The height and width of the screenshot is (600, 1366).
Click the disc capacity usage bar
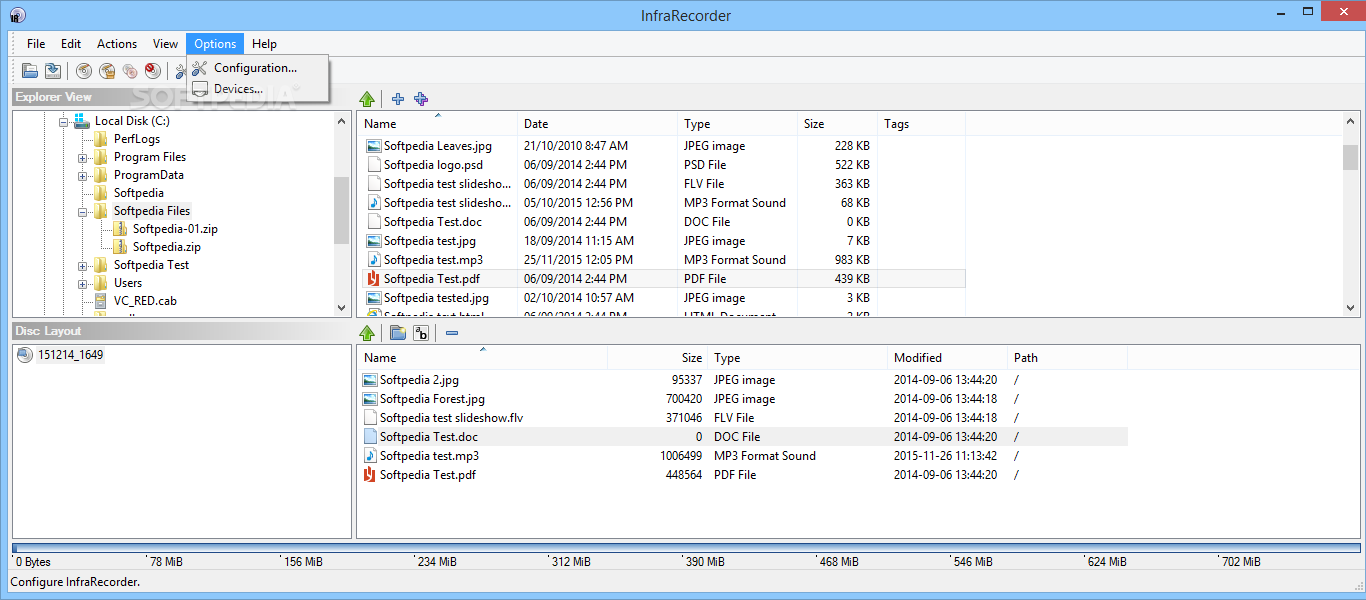pyautogui.click(x=686, y=548)
